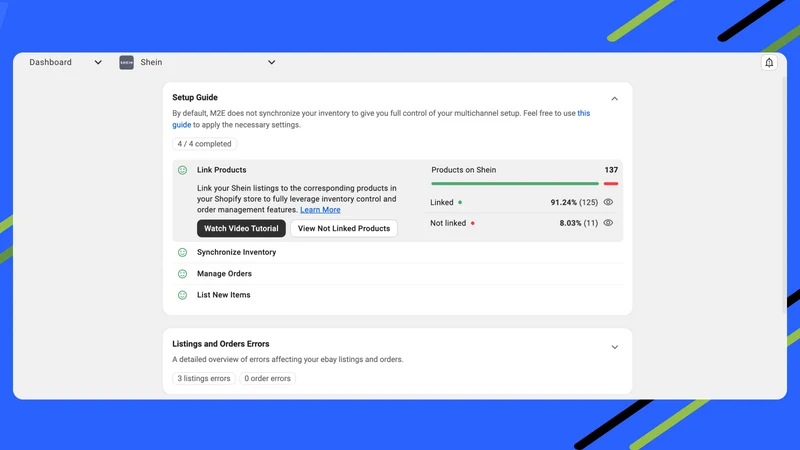Show not linked products via eye icon
Image resolution: width=800 pixels, height=450 pixels.
(608, 223)
